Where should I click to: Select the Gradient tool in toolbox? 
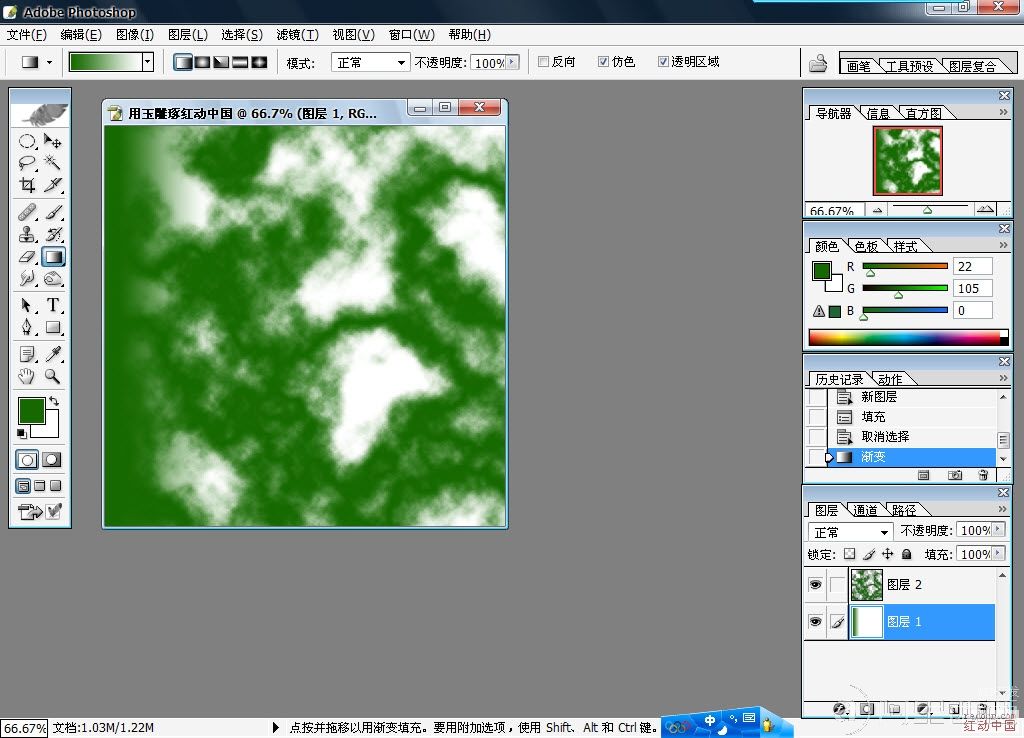(53, 257)
